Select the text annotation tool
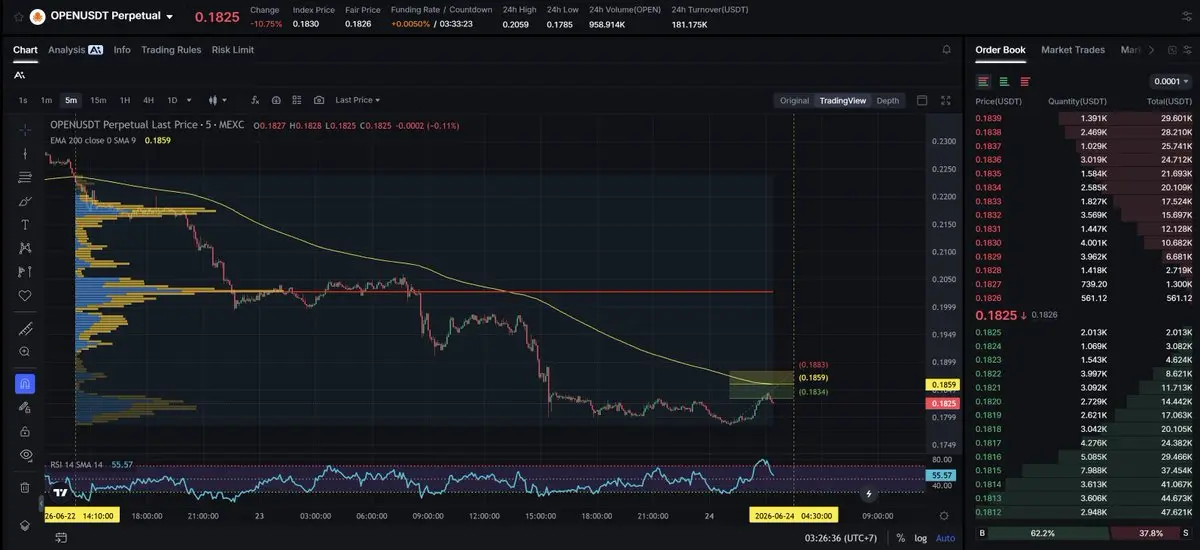This screenshot has height=550, width=1200. click(25, 224)
